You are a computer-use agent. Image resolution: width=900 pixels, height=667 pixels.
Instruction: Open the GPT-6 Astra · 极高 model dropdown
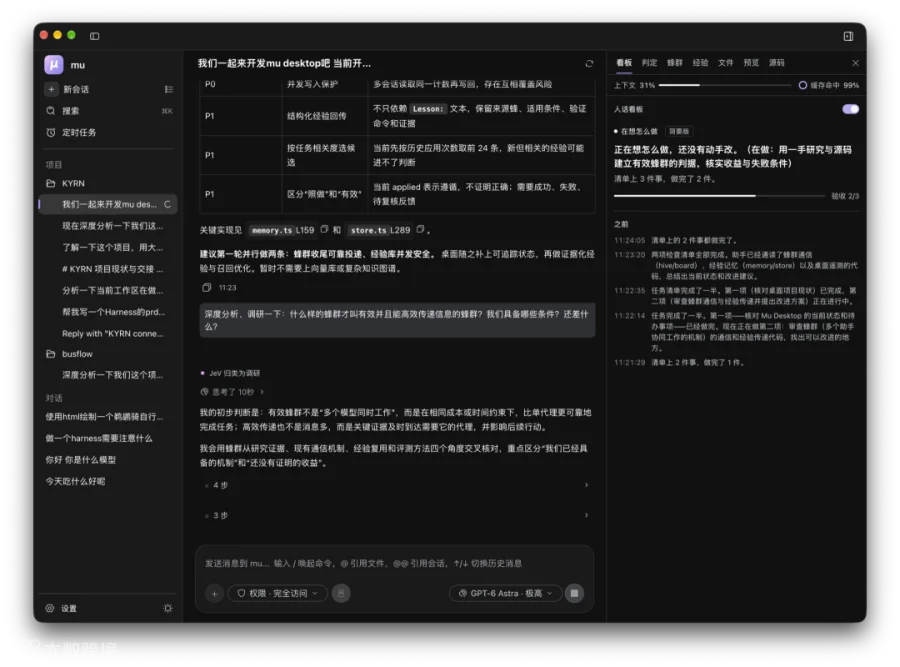click(505, 593)
